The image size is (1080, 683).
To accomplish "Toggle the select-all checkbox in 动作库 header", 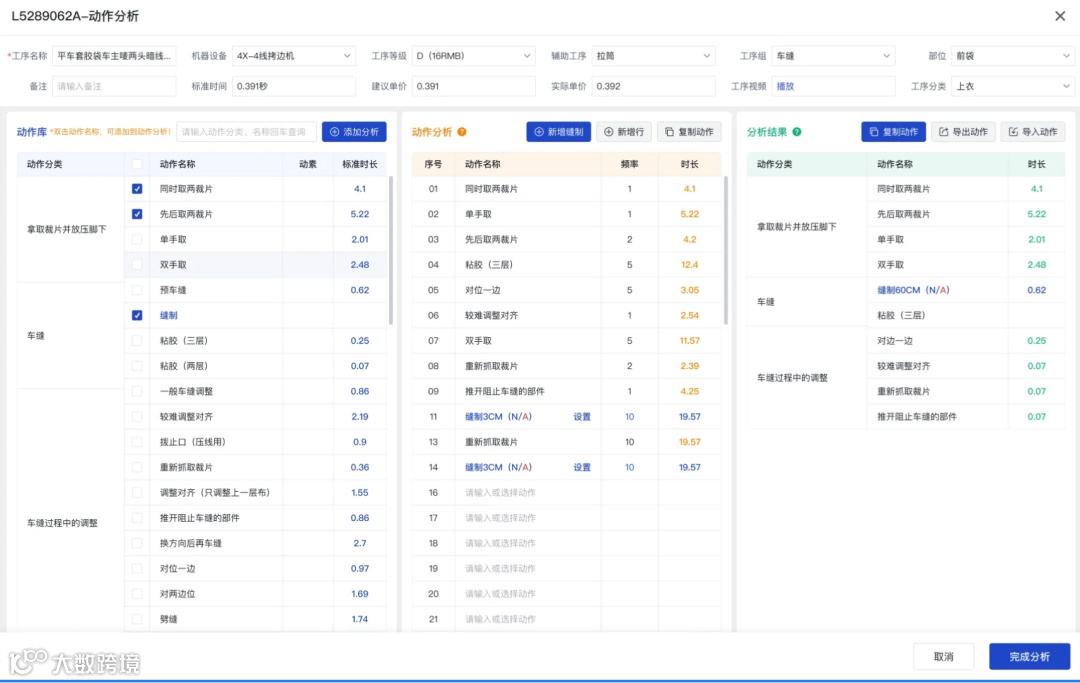I will (137, 164).
